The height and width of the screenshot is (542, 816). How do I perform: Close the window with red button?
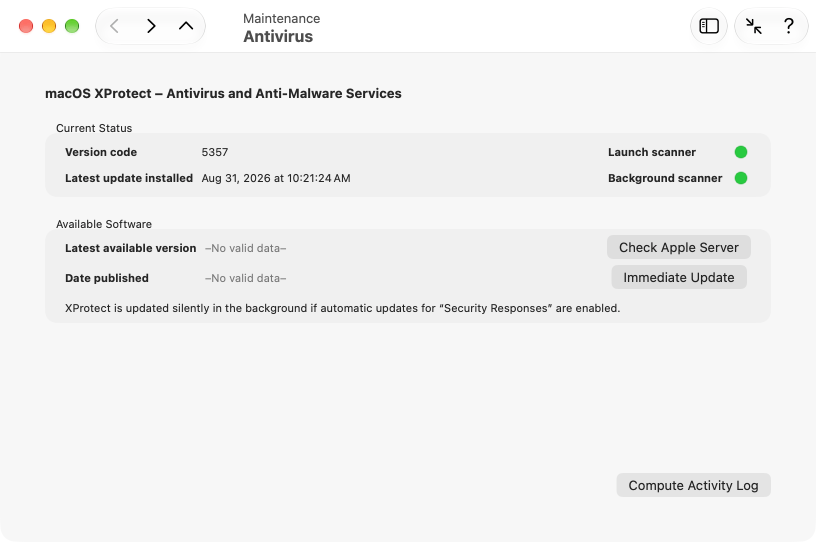(26, 26)
